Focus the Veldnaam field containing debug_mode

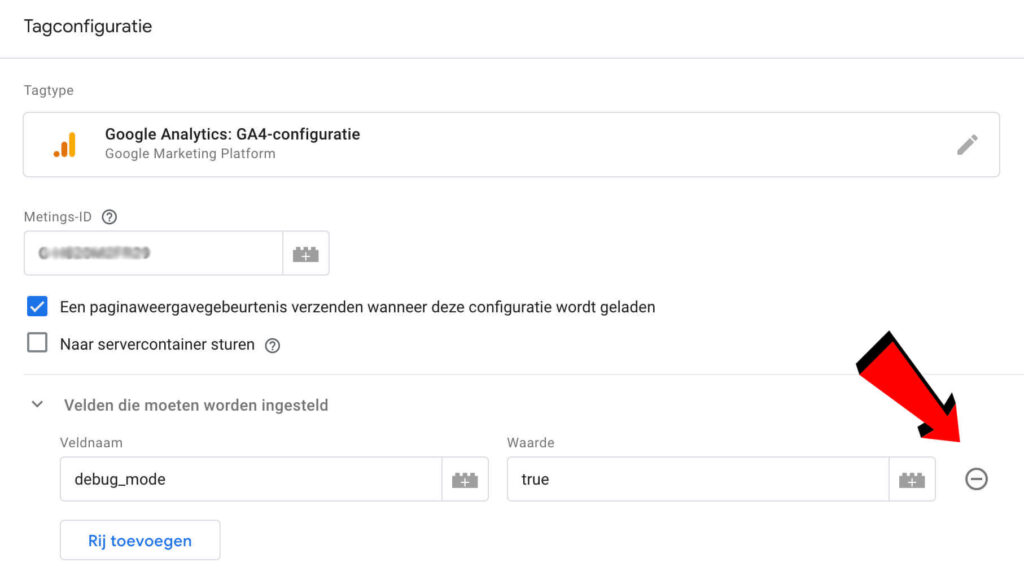point(250,480)
